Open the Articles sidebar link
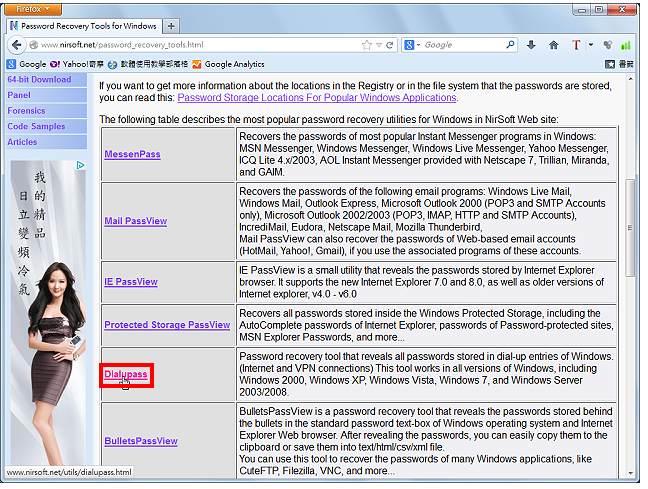Screen dimensions: 648x489 22,142
